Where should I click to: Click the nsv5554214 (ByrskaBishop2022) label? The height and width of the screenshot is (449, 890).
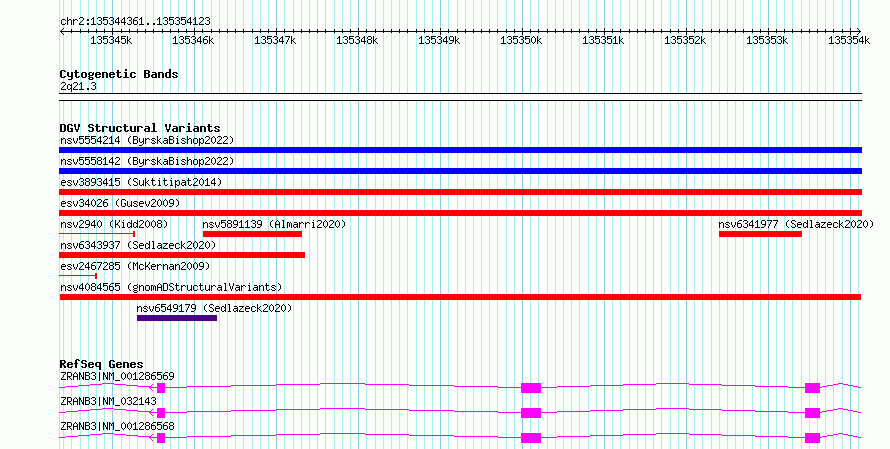(147, 140)
